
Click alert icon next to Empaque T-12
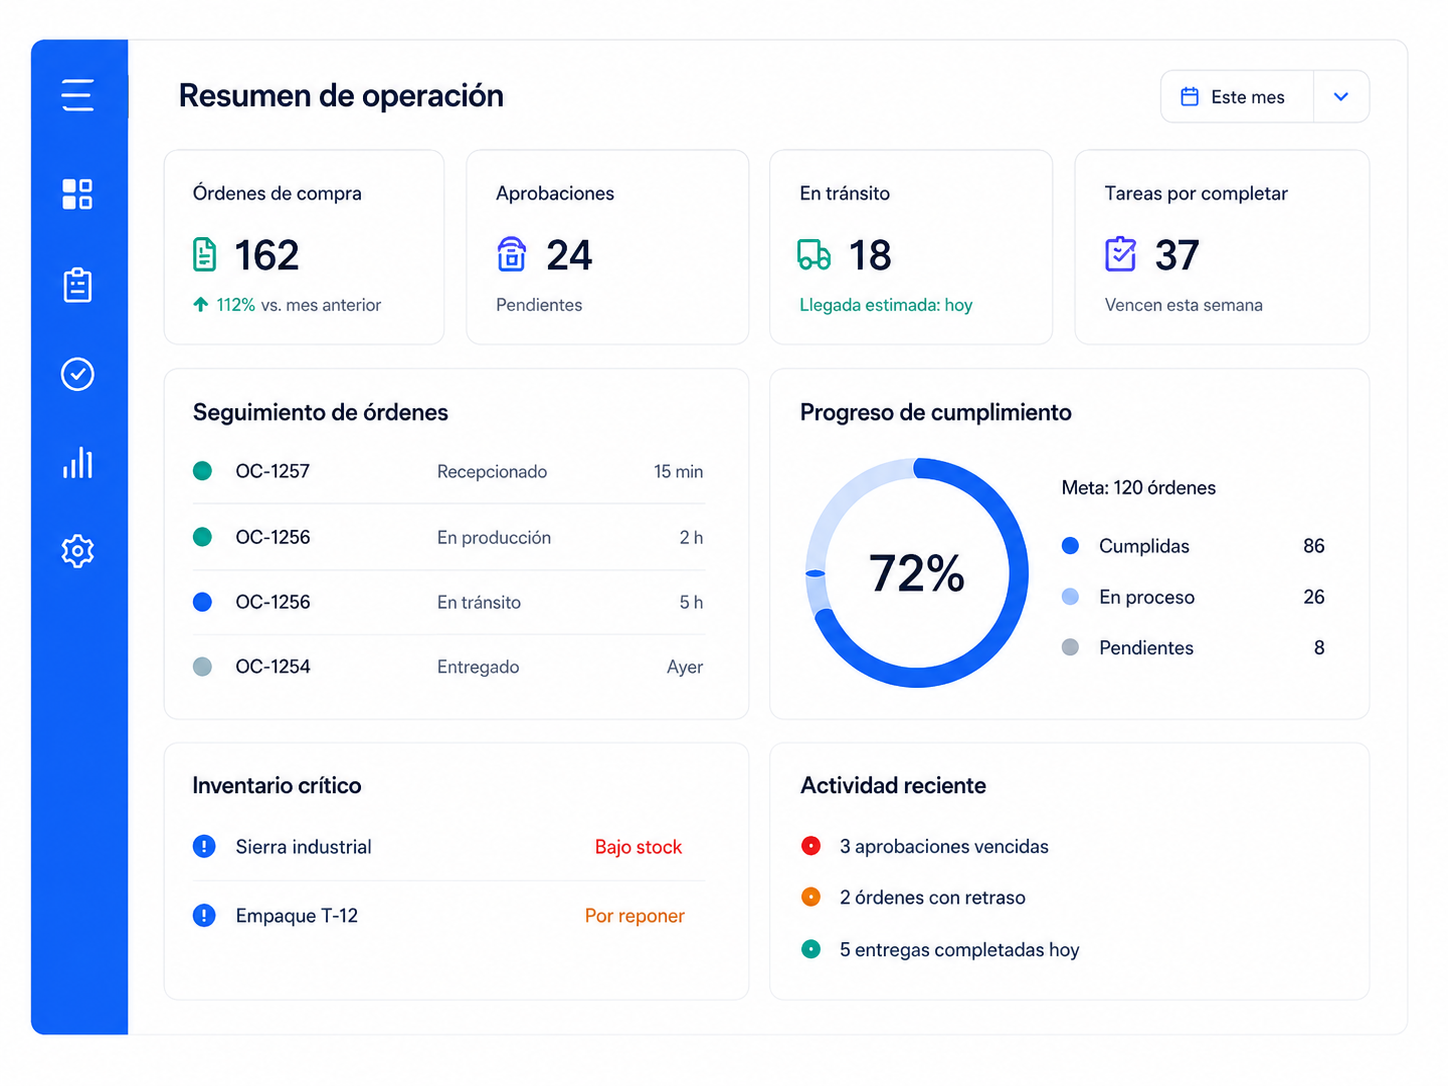204,915
